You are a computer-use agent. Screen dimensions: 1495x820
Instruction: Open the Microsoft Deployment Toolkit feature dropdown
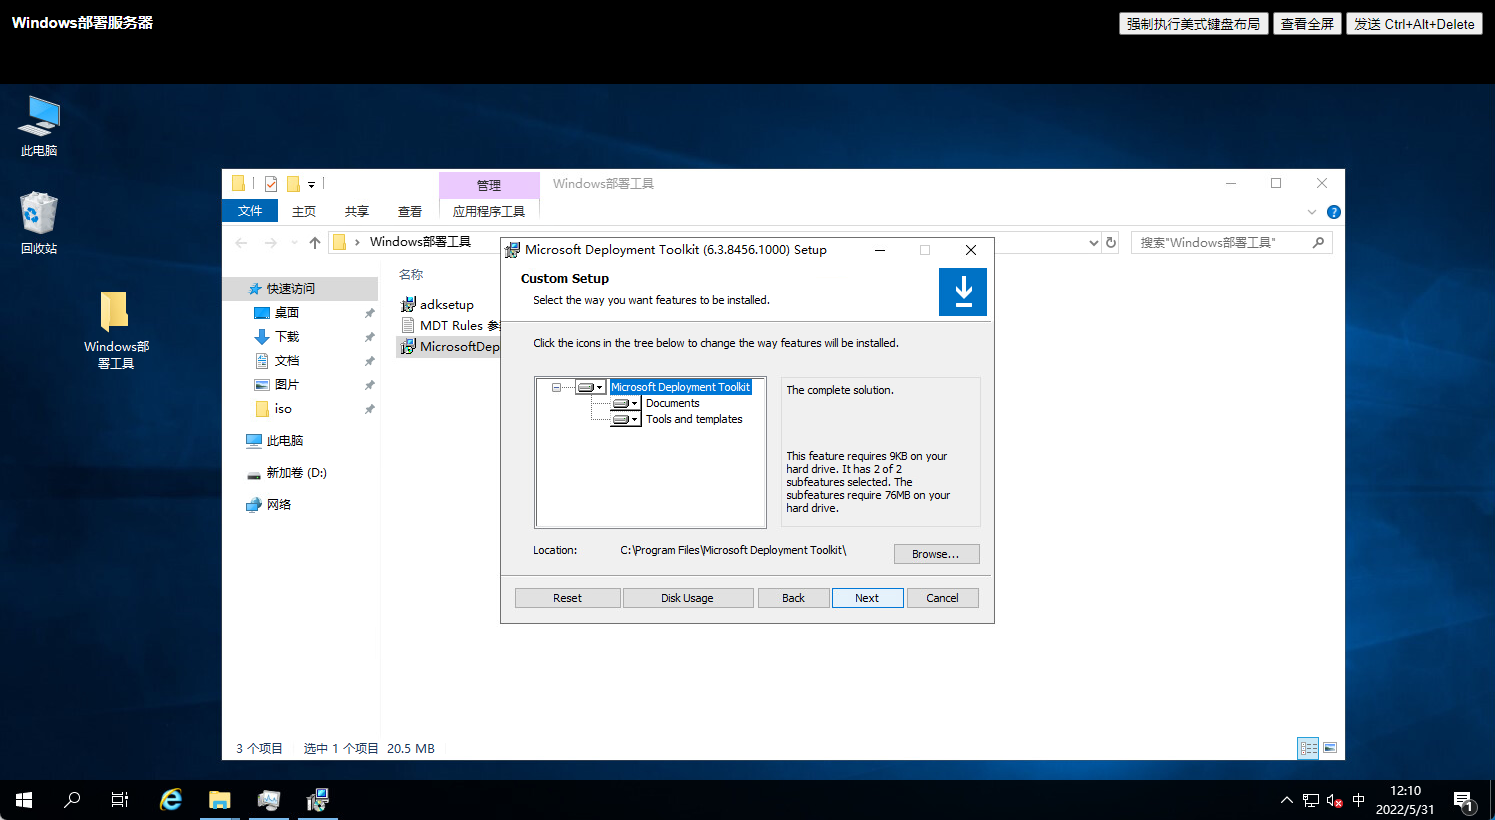pos(590,387)
